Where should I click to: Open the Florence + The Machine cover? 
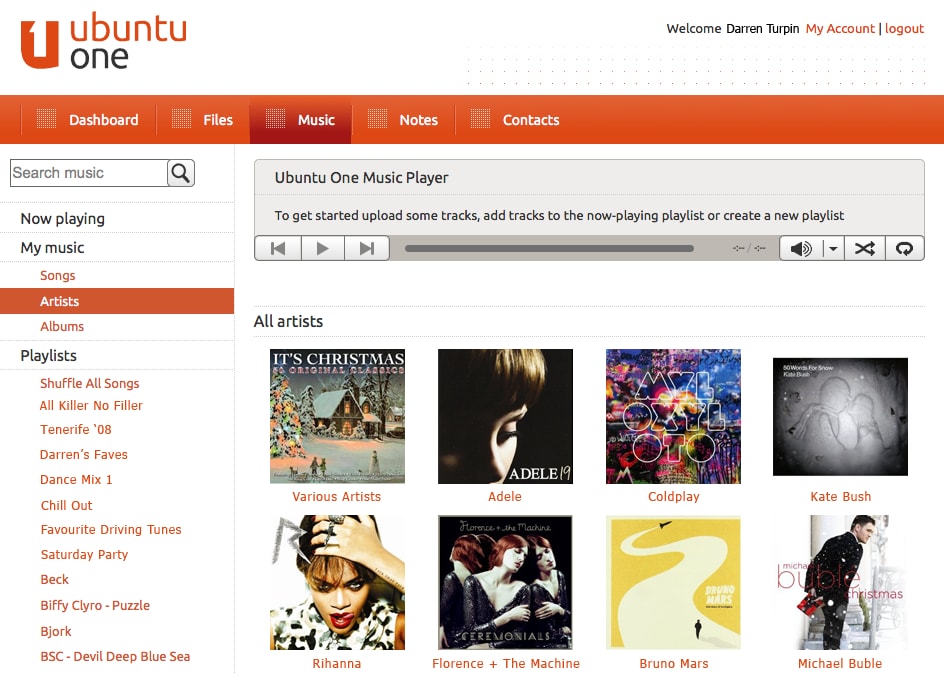pyautogui.click(x=505, y=583)
